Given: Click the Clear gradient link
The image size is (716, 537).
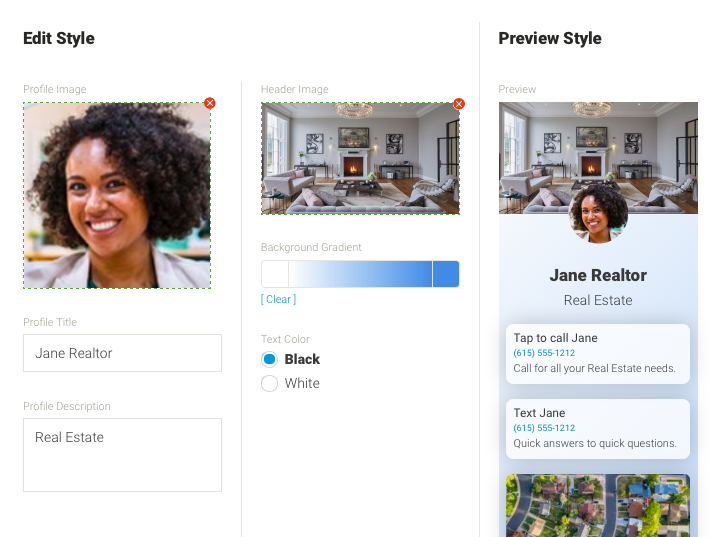Looking at the screenshot, I should click(x=279, y=299).
